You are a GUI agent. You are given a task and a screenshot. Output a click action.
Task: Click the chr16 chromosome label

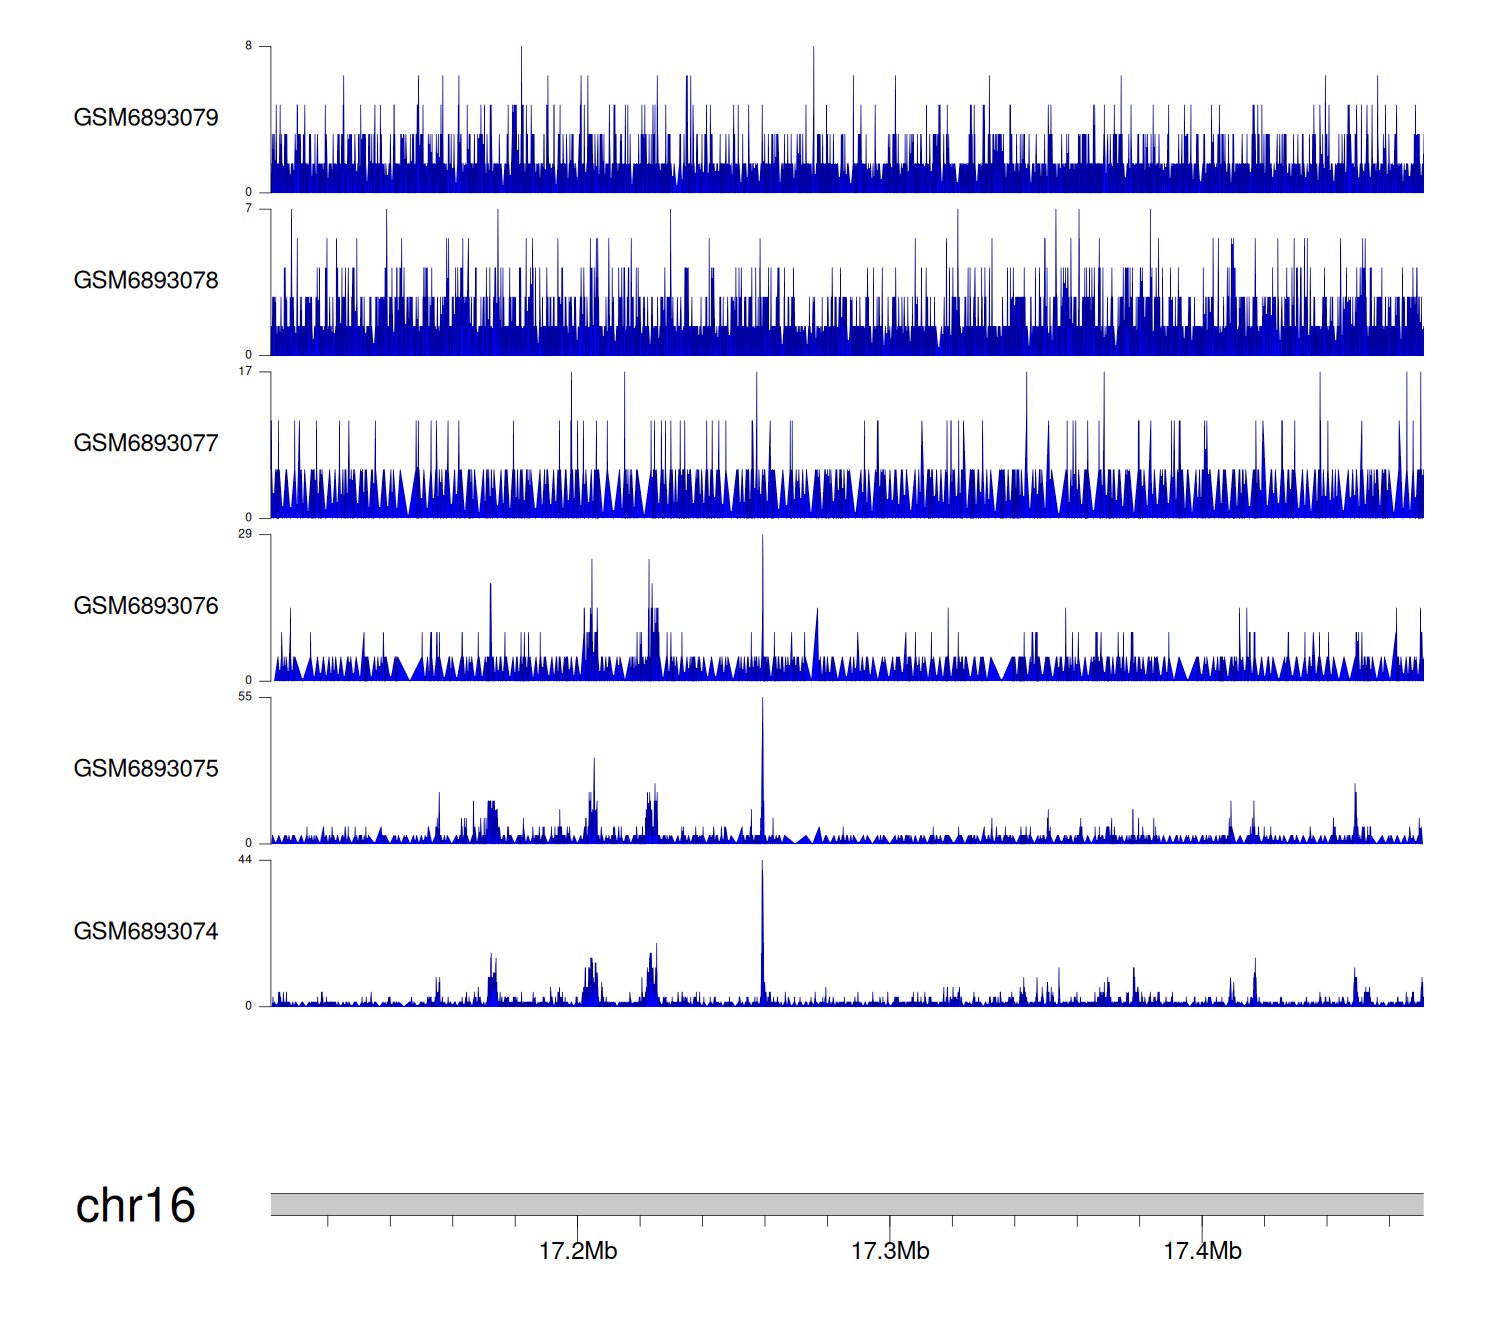click(135, 1206)
